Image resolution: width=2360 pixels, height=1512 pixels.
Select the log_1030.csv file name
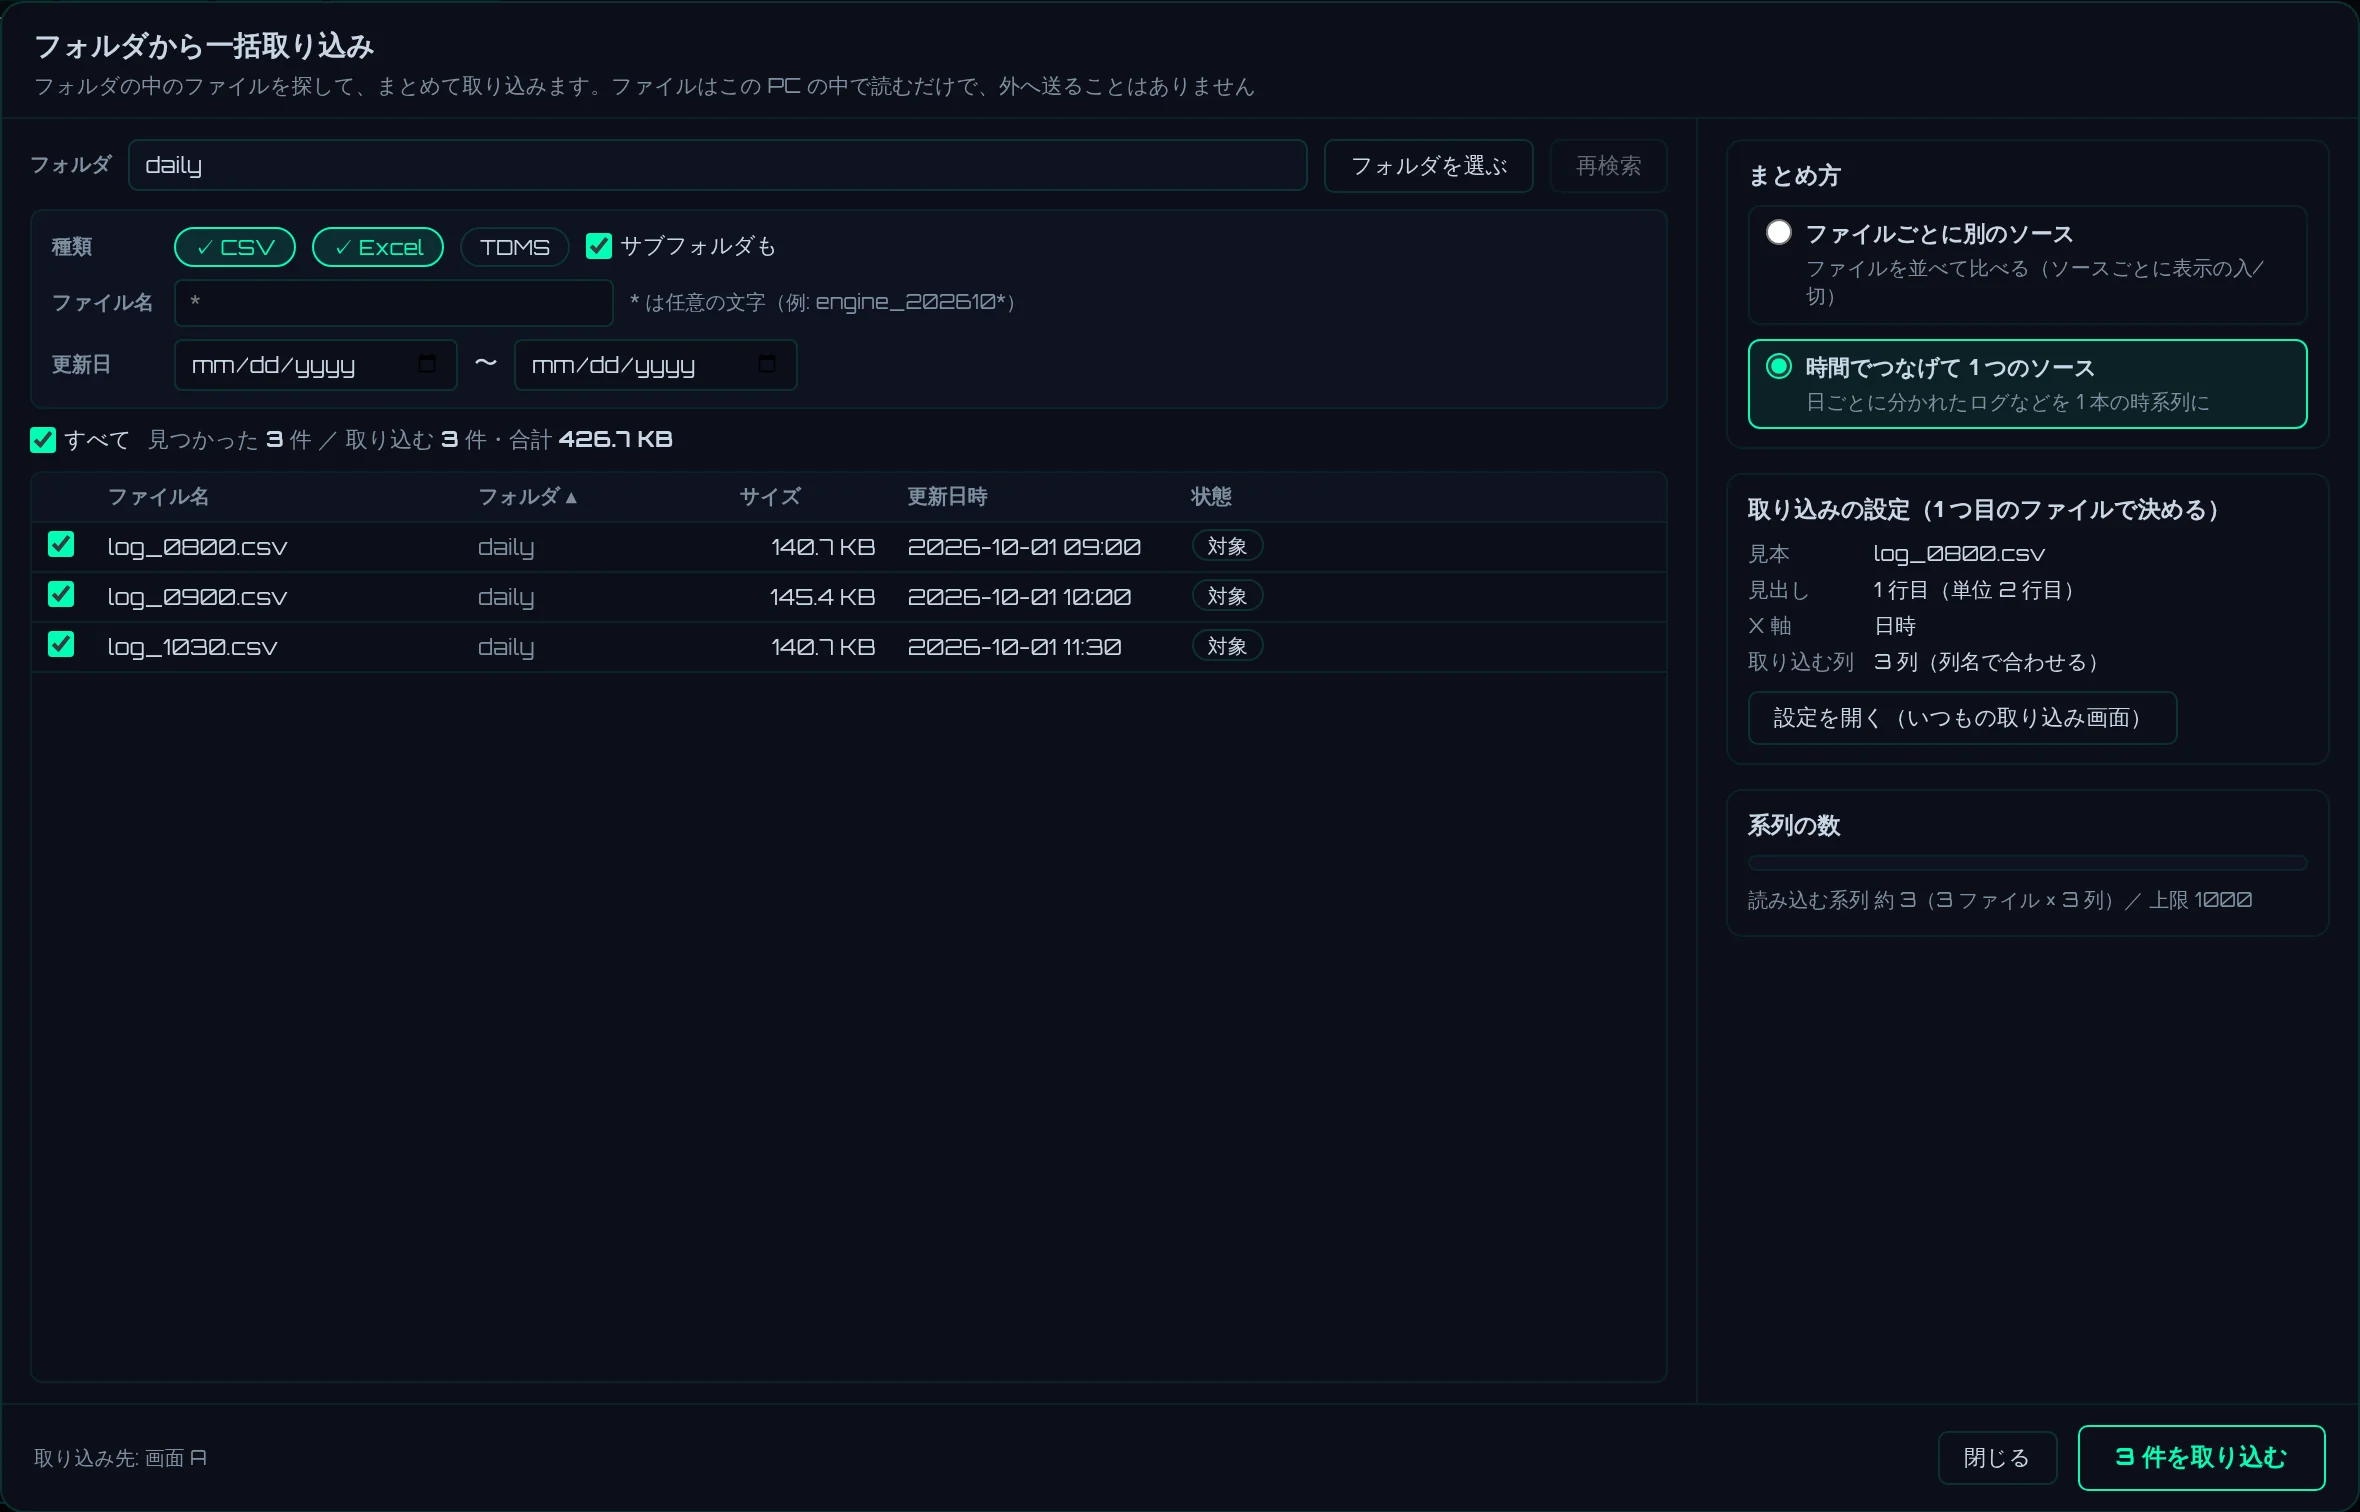click(x=192, y=648)
